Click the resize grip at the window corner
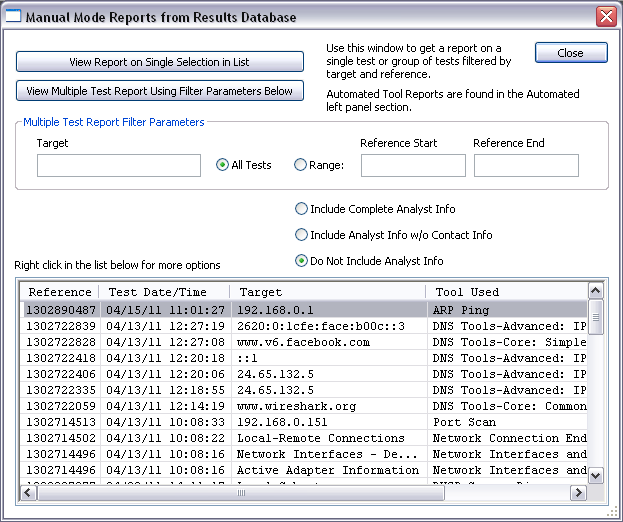Image resolution: width=623 pixels, height=522 pixels. [x=614, y=512]
